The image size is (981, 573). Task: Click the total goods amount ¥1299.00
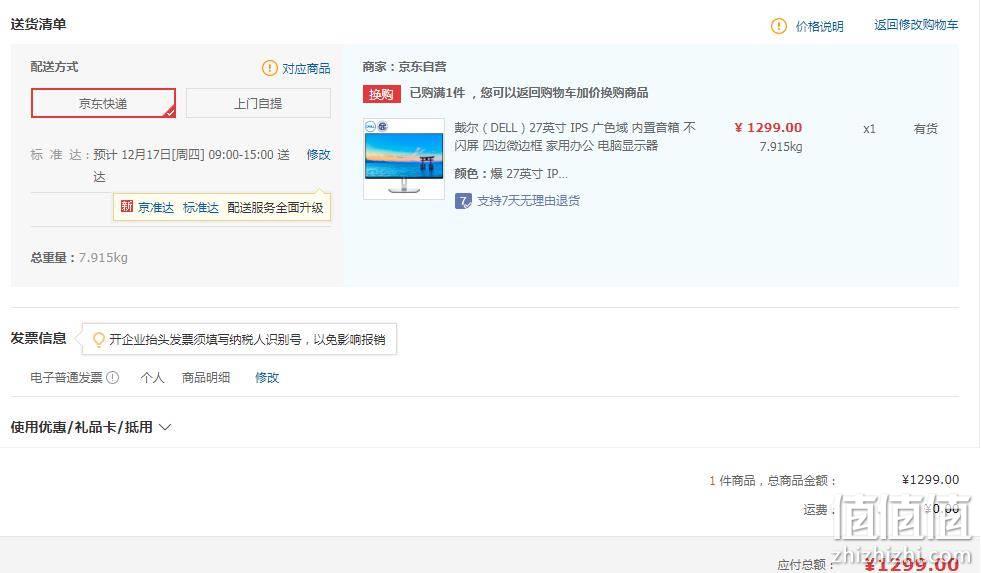[x=930, y=480]
